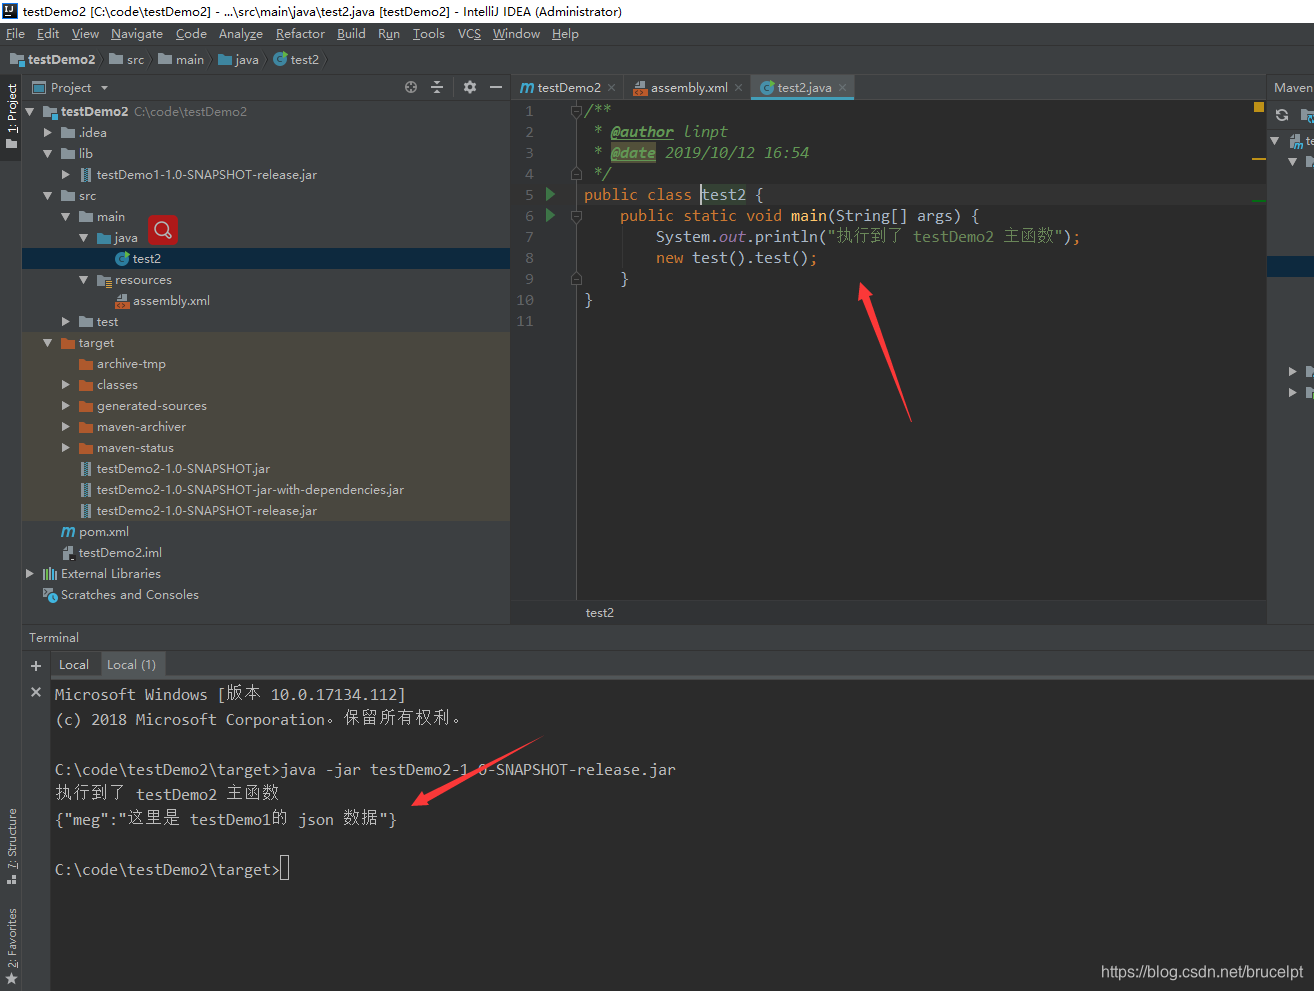1314x991 pixels.
Task: Click Maven project node icon in Maven panel
Action: click(1296, 141)
